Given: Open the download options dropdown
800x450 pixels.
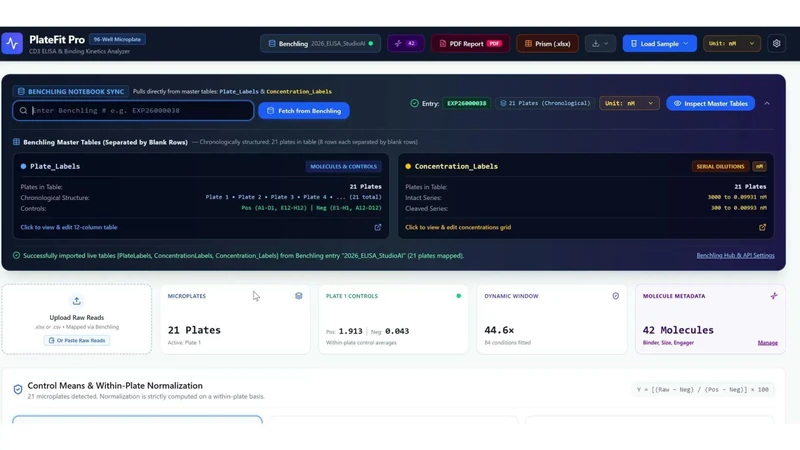Looking at the screenshot, I should point(601,44).
